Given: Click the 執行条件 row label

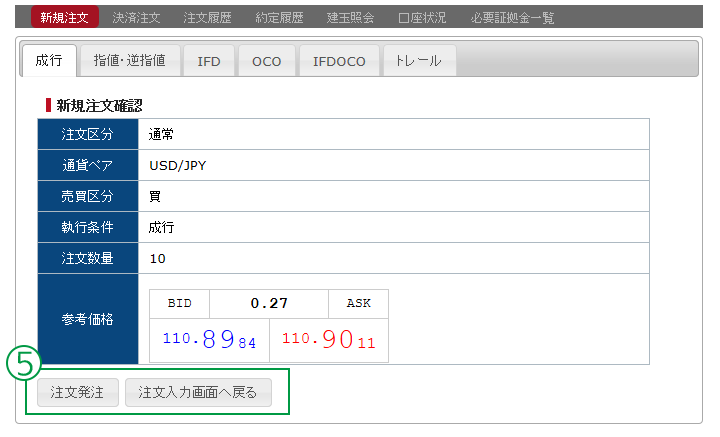Looking at the screenshot, I should pos(88,227).
